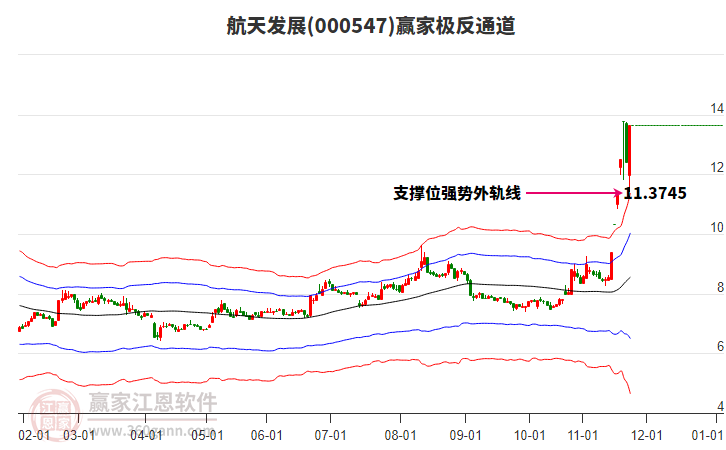Click the 07-01 date label
This screenshot has height=450, width=726.
330,436
